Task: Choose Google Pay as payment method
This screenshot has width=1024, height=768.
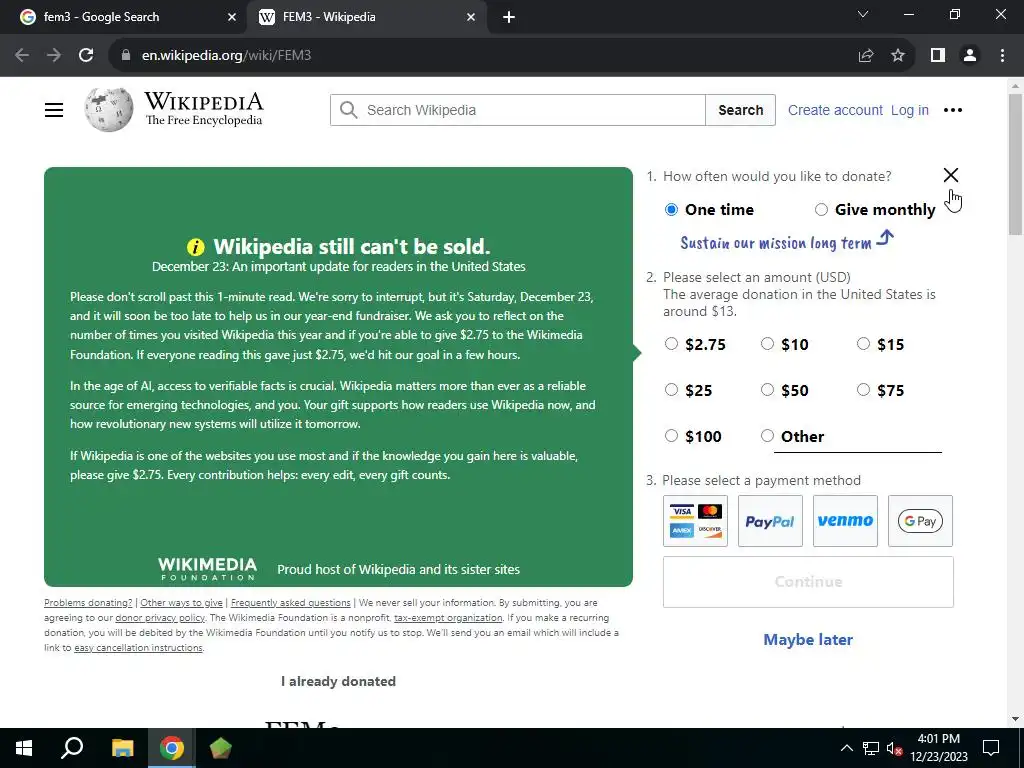Action: [920, 520]
